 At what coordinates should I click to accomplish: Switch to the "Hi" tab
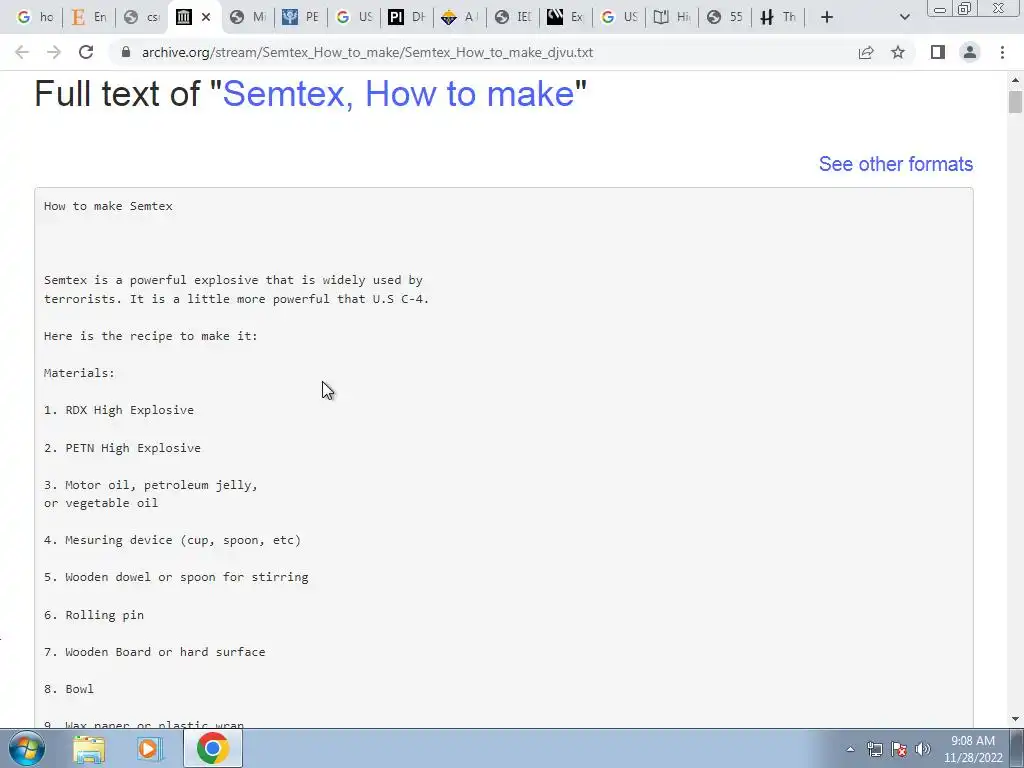[671, 17]
